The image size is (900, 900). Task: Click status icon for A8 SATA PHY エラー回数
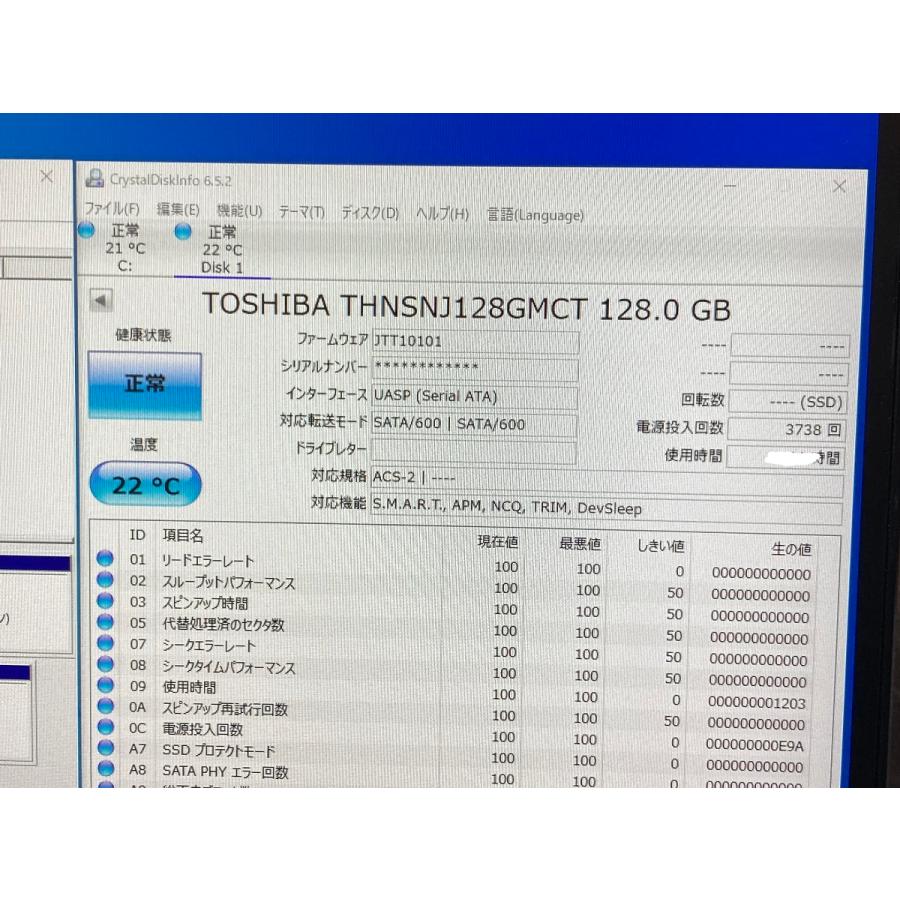(x=106, y=768)
